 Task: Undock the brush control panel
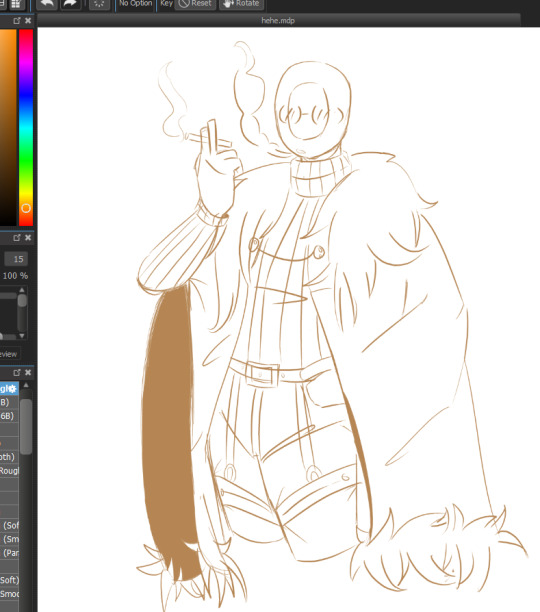[x=17, y=238]
